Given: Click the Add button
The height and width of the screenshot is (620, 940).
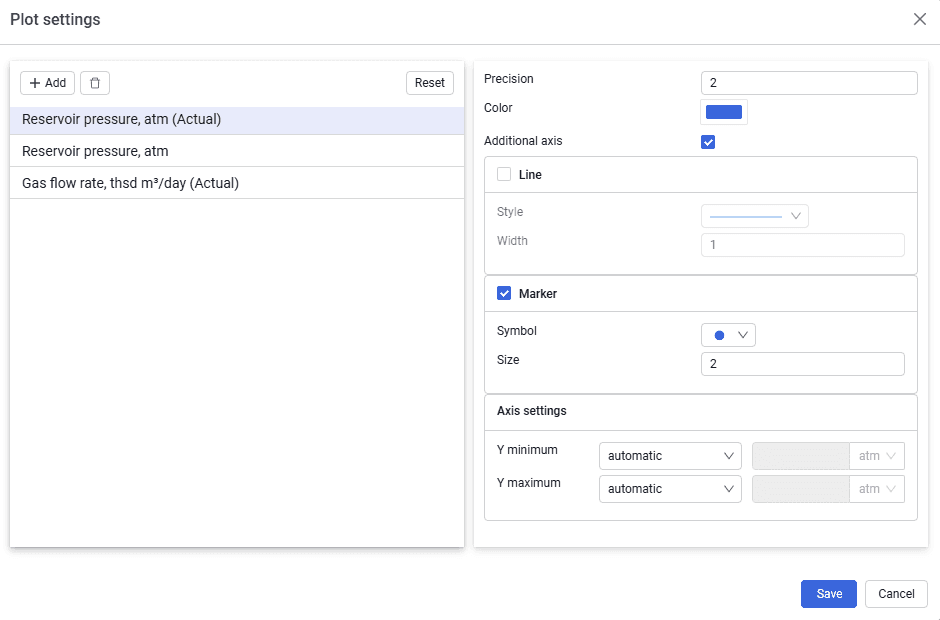Looking at the screenshot, I should (47, 83).
